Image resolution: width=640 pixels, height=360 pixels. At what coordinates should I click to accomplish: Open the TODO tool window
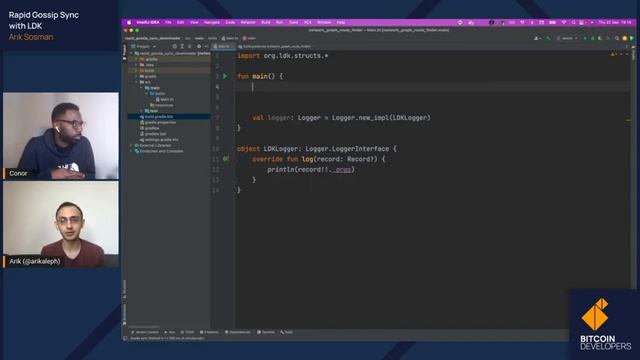coord(187,332)
